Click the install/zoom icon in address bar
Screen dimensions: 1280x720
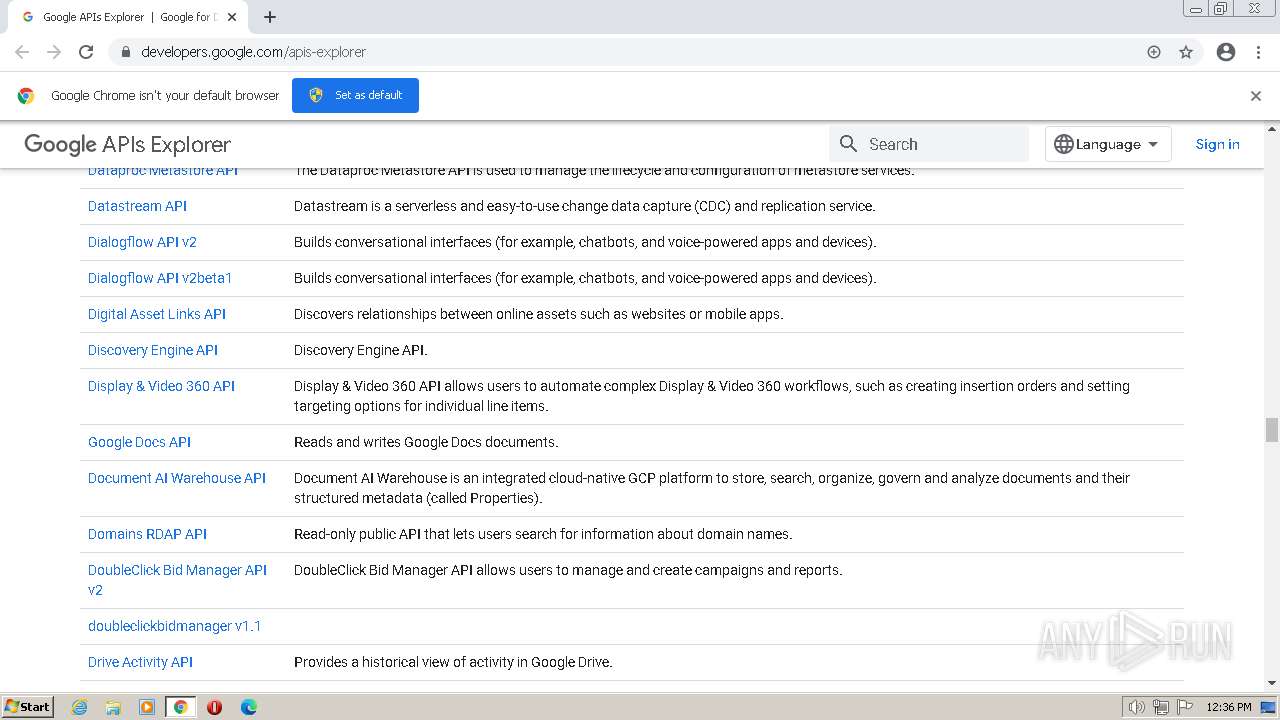1154,52
